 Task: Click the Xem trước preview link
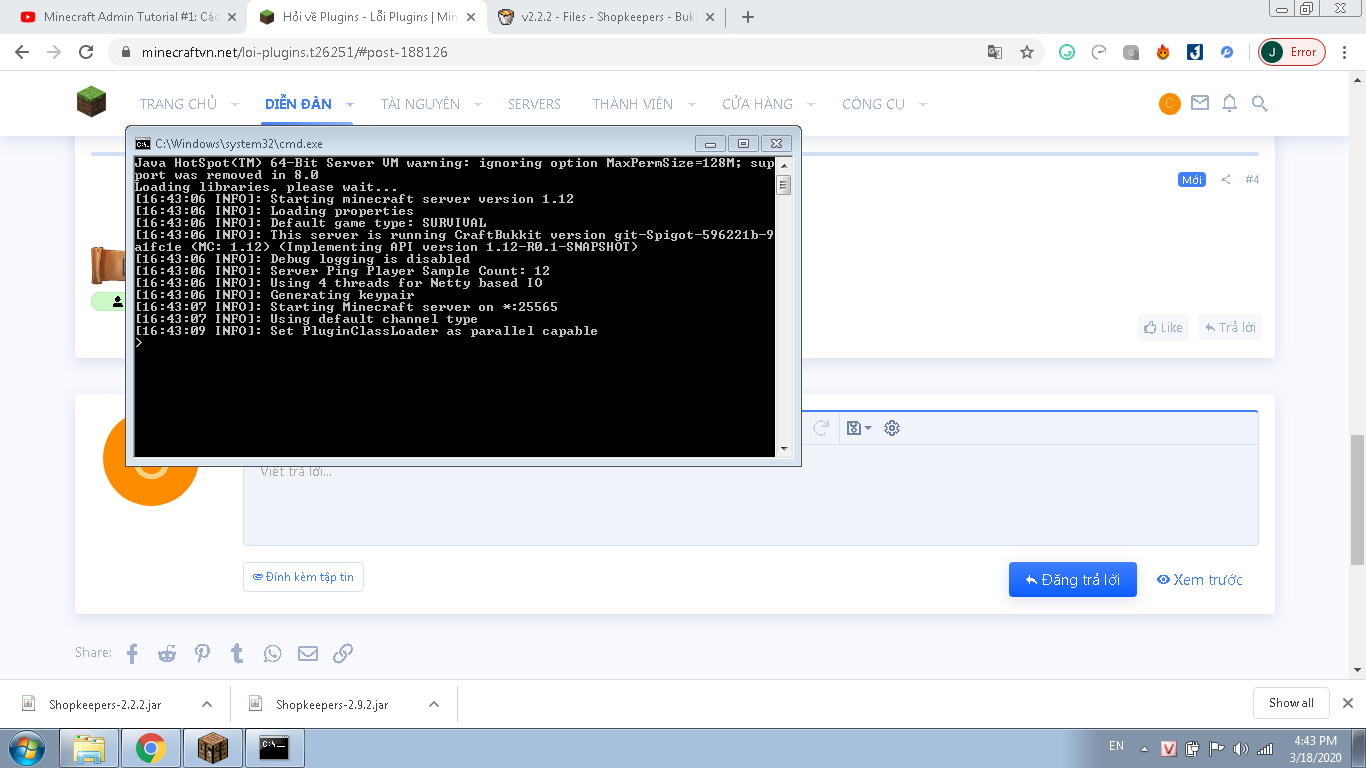tap(1199, 580)
